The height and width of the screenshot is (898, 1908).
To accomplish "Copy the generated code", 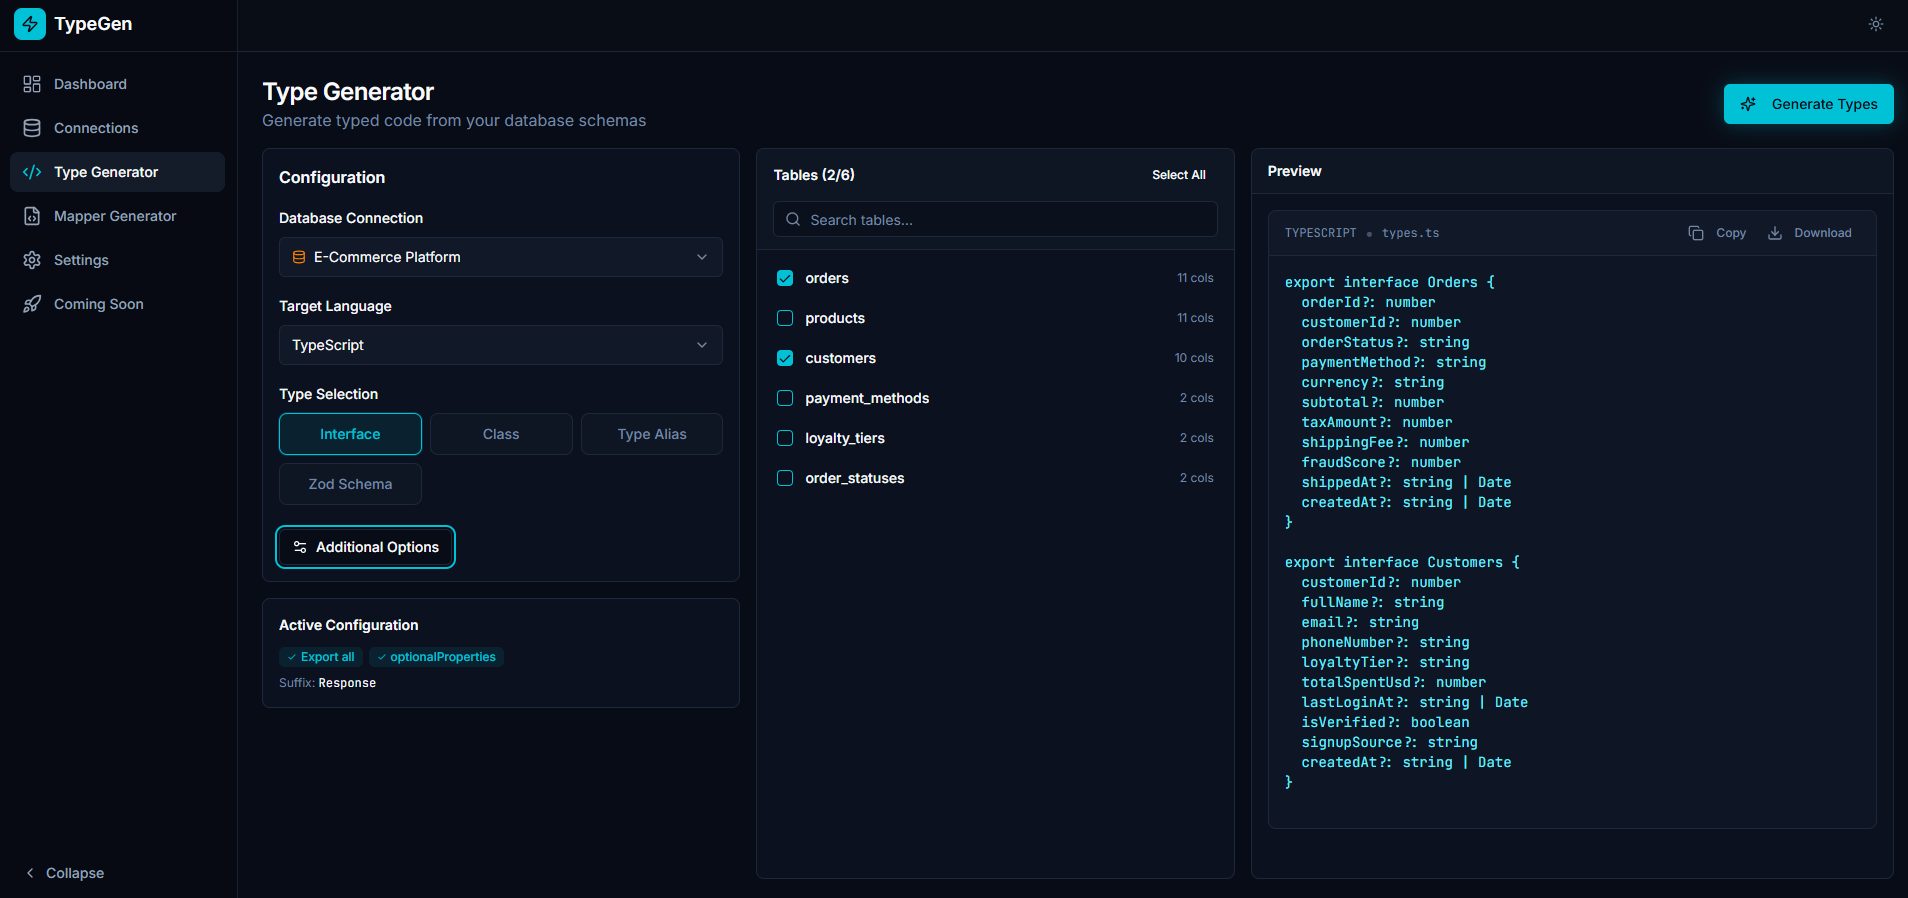I will (1717, 233).
